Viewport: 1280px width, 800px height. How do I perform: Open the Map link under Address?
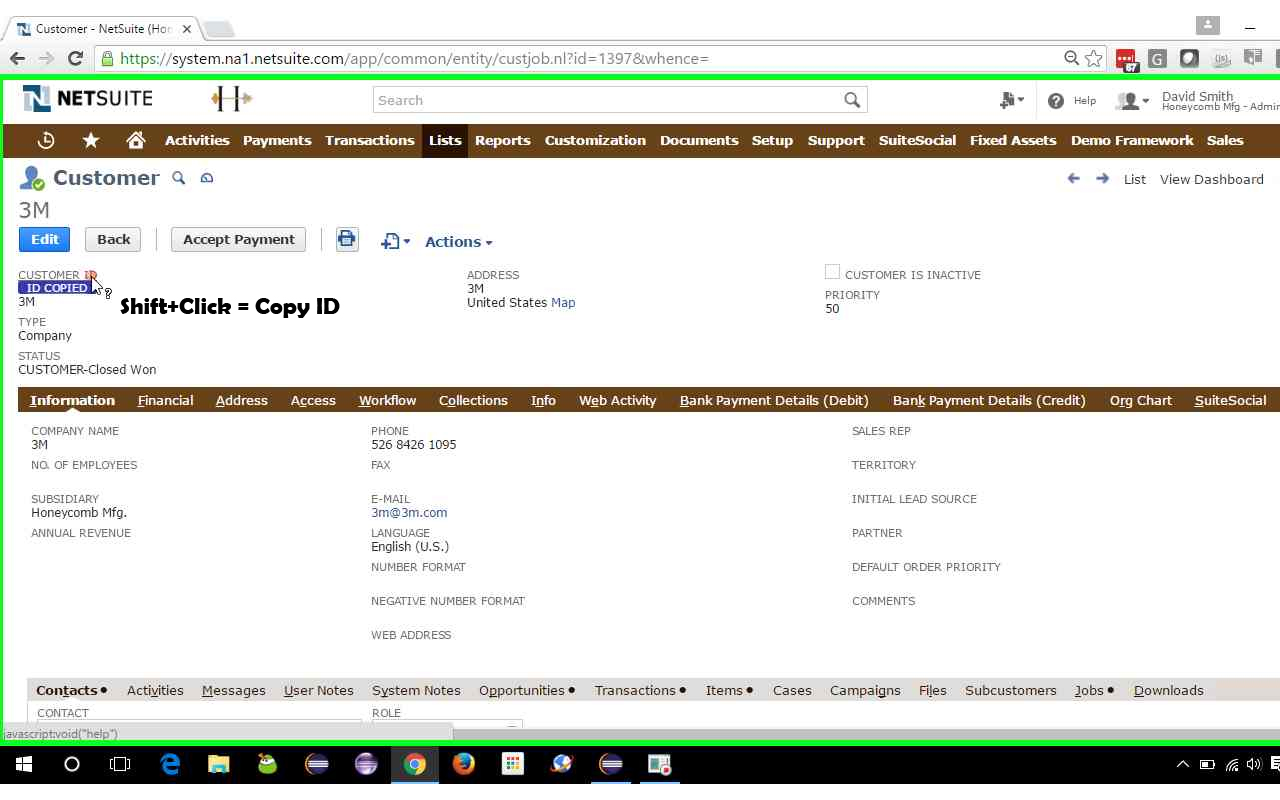click(563, 302)
